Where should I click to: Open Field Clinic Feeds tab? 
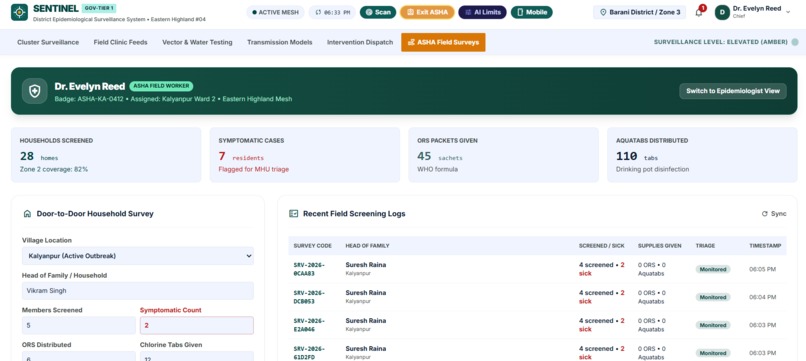pyautogui.click(x=120, y=42)
